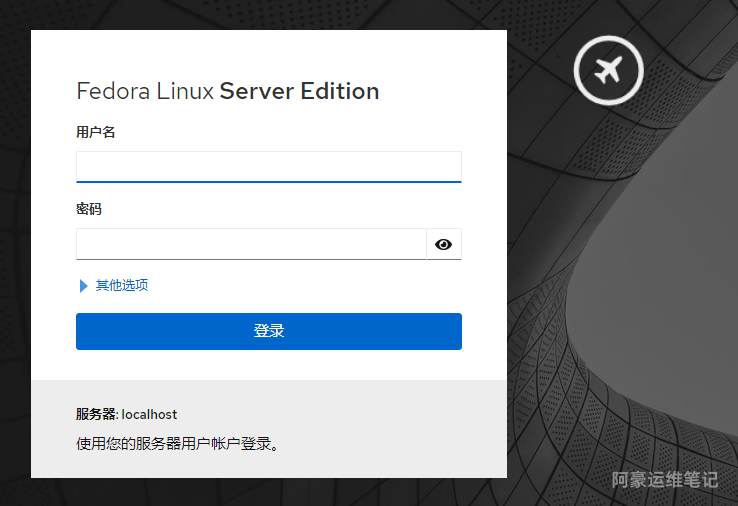Screen dimensions: 738x506
Task: Click the 用户名 field label
Action: click(x=96, y=132)
